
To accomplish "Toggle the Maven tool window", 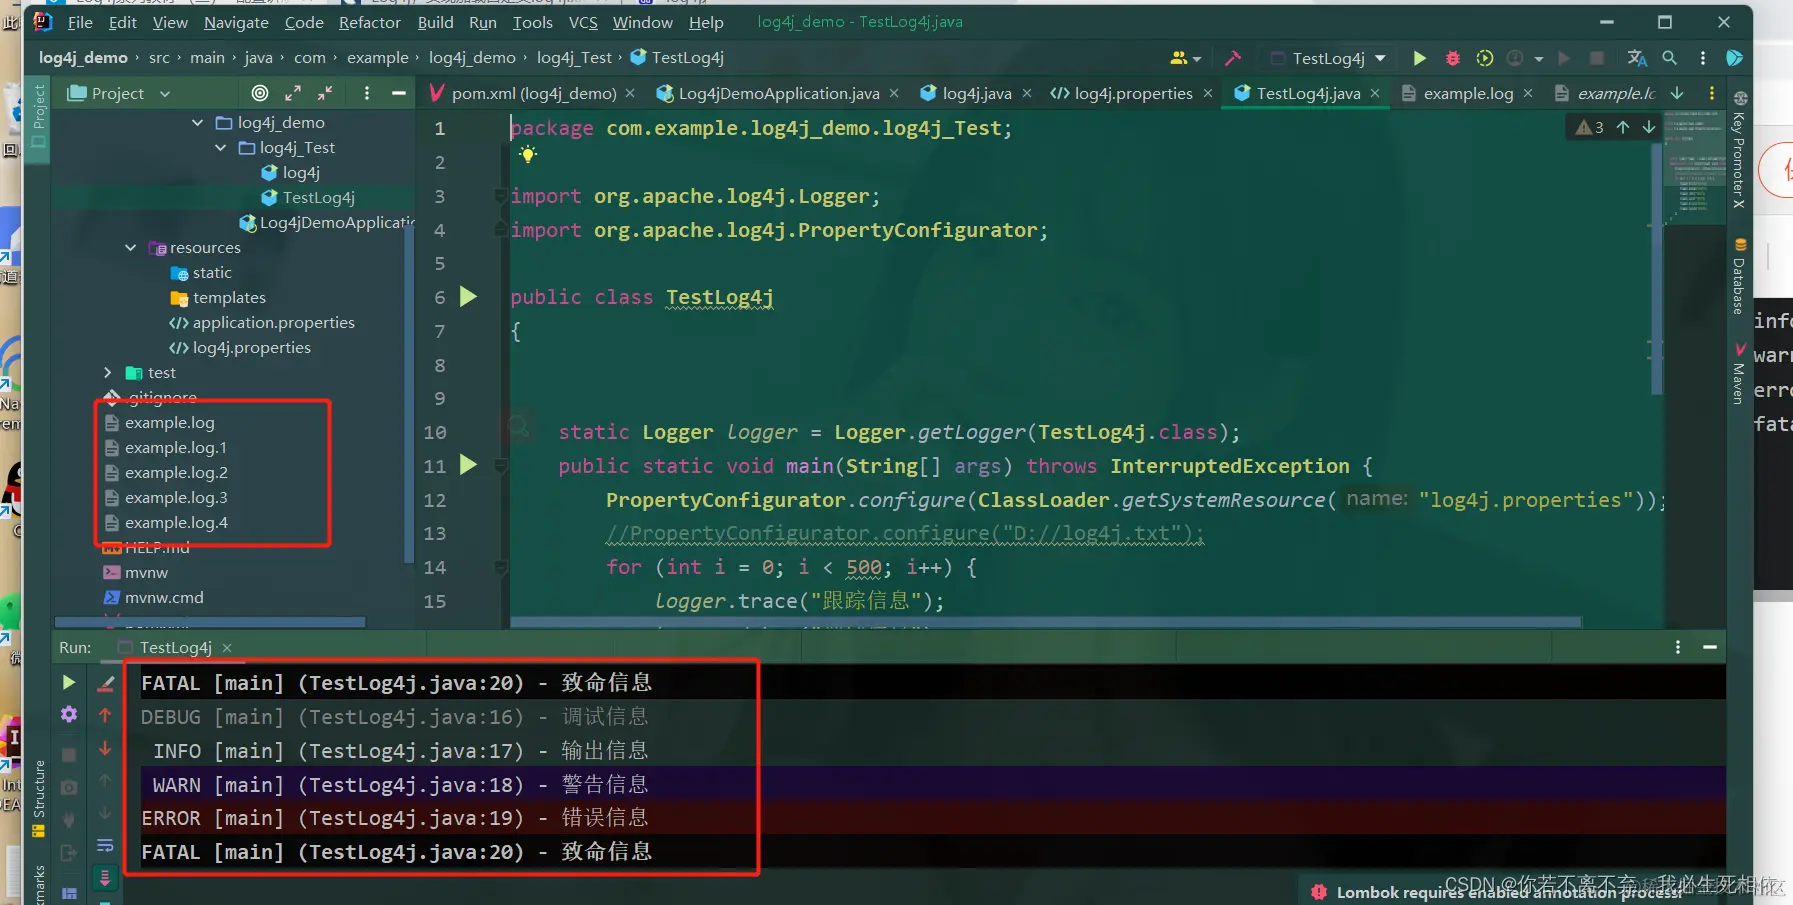I will 1740,372.
